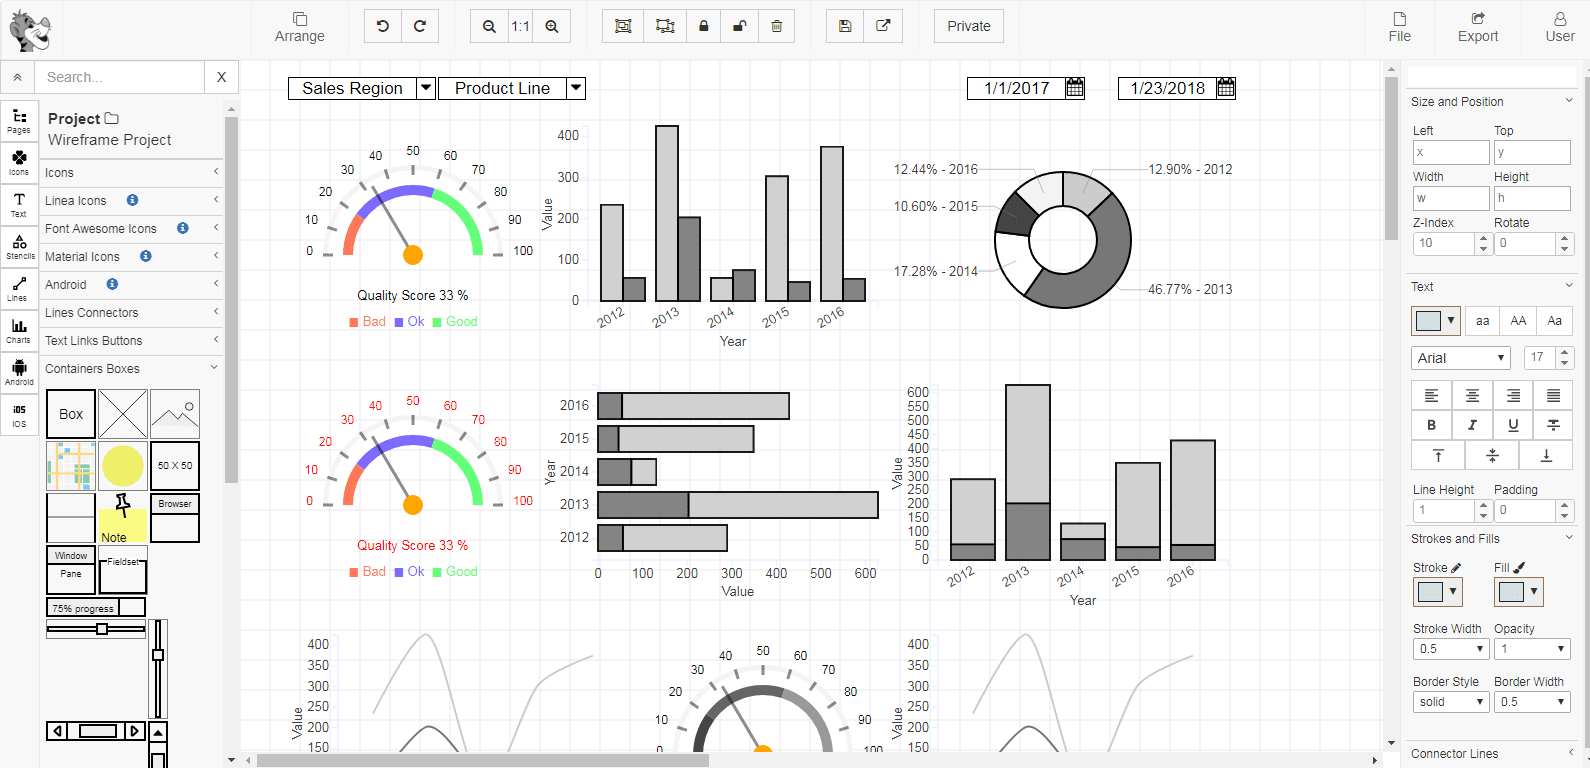Open the Charts stencil sidebar icon
The width and height of the screenshot is (1590, 768).
19,330
